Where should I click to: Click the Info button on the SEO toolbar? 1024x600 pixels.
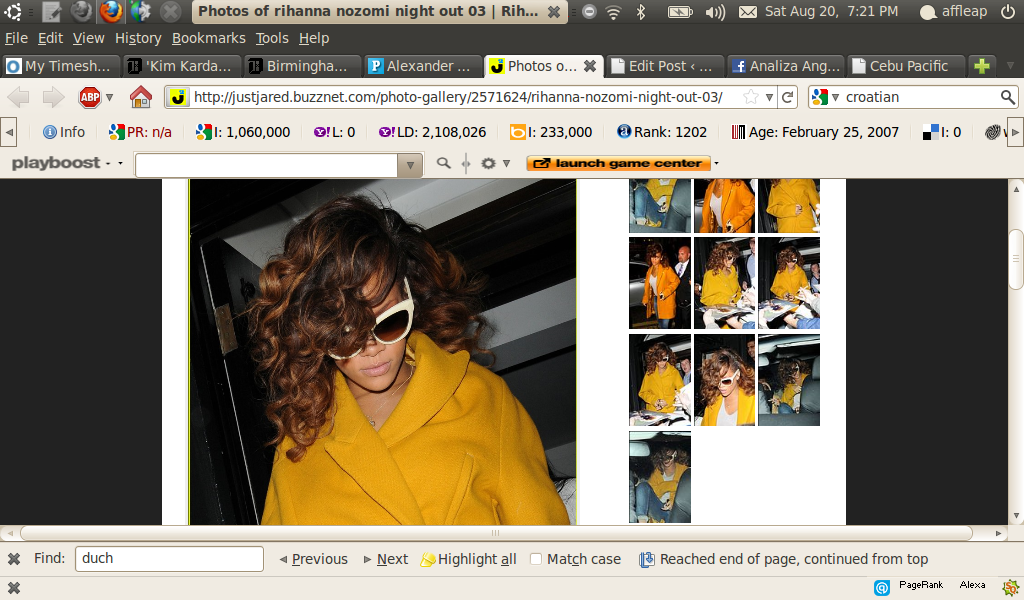(63, 132)
